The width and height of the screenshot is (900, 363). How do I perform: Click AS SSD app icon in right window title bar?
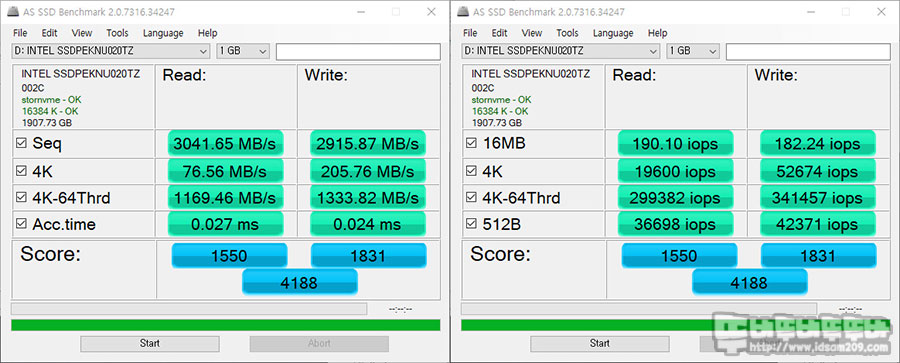463,12
